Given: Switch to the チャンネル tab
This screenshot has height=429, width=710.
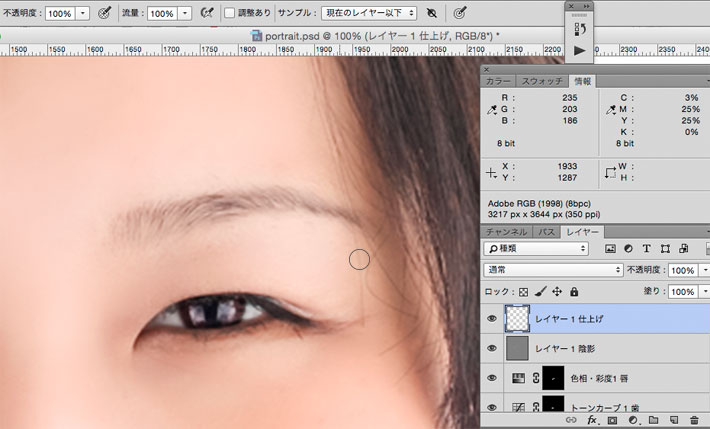Looking at the screenshot, I should [x=507, y=231].
